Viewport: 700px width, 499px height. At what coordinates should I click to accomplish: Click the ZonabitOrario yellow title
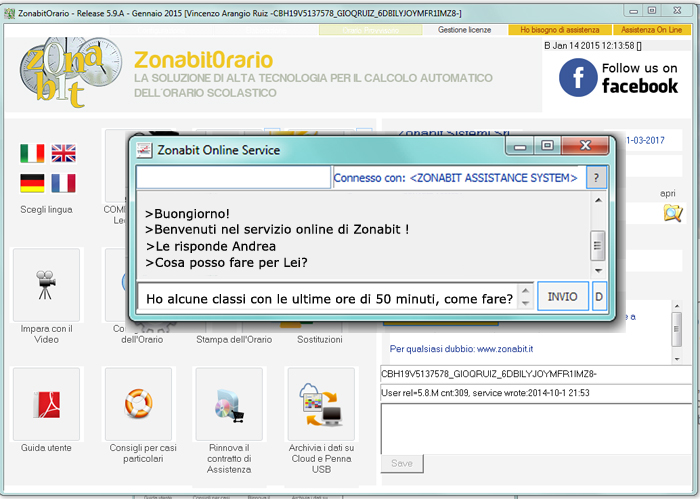pyautogui.click(x=204, y=60)
